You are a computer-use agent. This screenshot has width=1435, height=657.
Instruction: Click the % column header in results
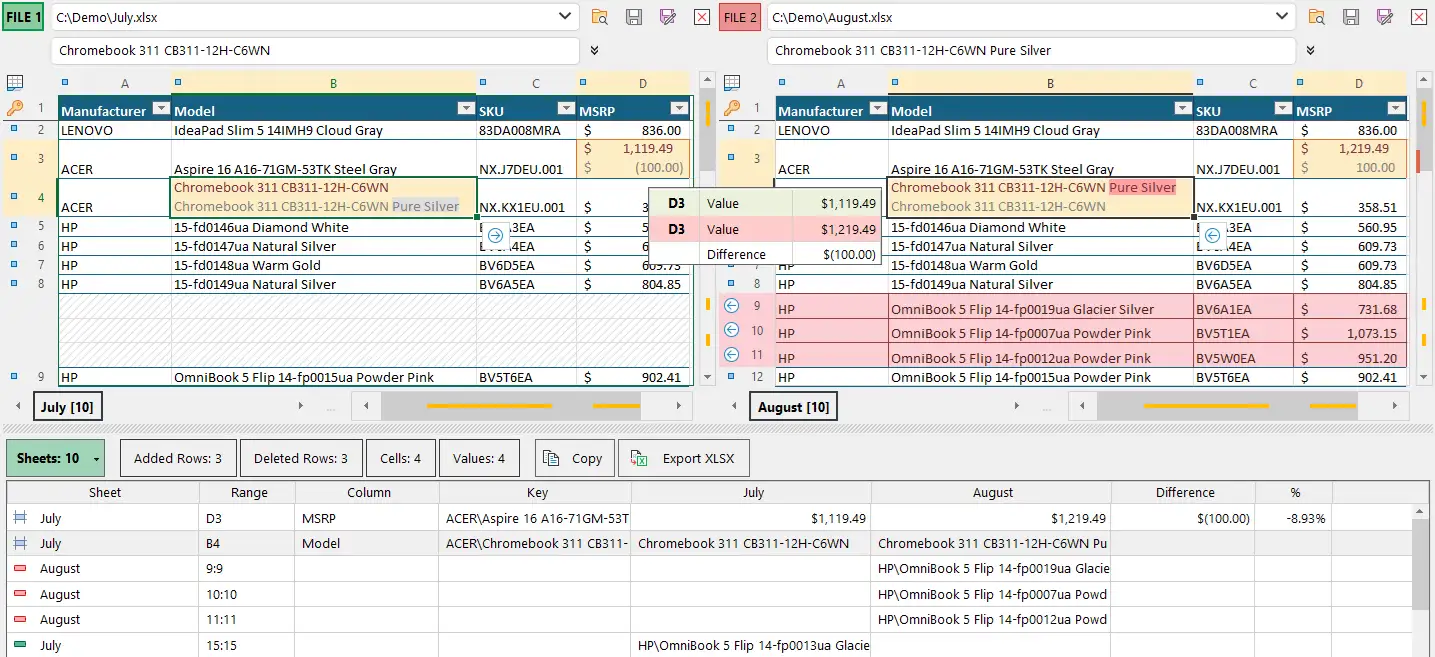(1295, 492)
